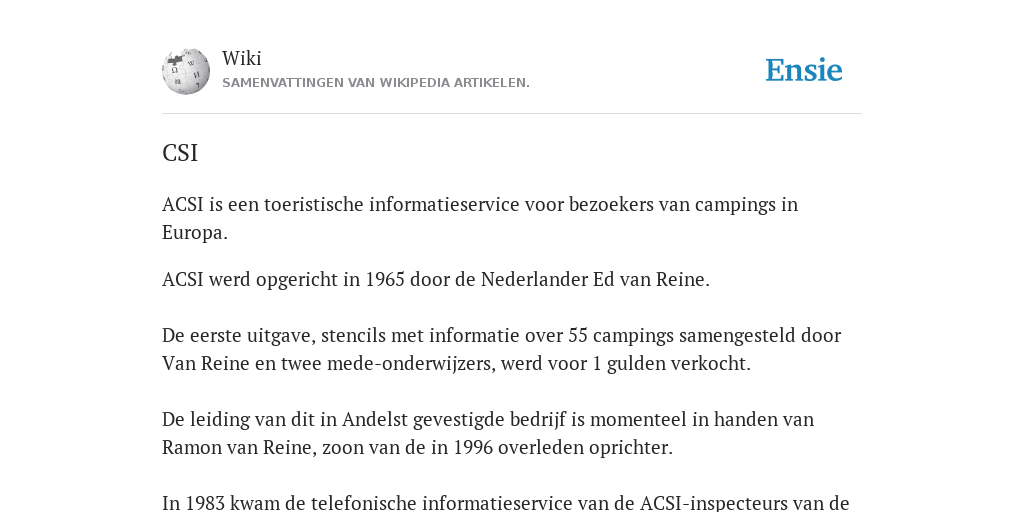Open the Ensie logo link
The image size is (1024, 512).
[x=803, y=71]
